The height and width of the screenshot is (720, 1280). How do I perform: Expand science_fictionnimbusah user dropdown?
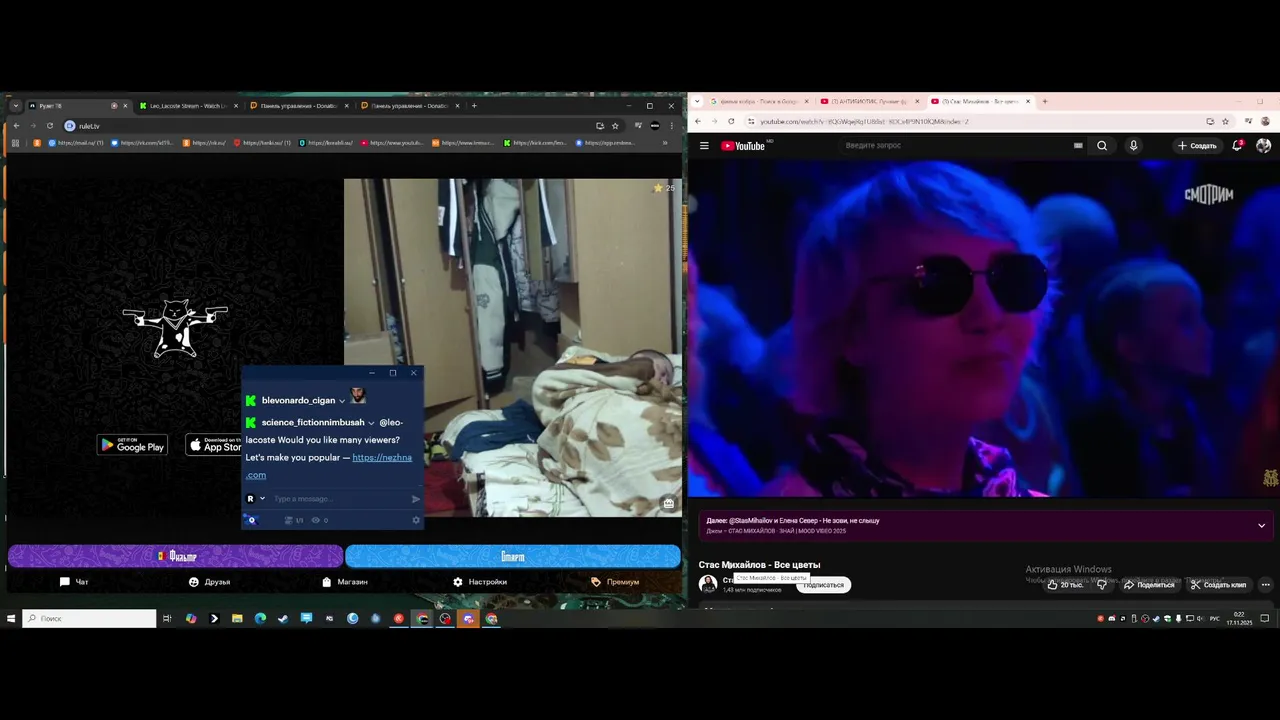[371, 422]
